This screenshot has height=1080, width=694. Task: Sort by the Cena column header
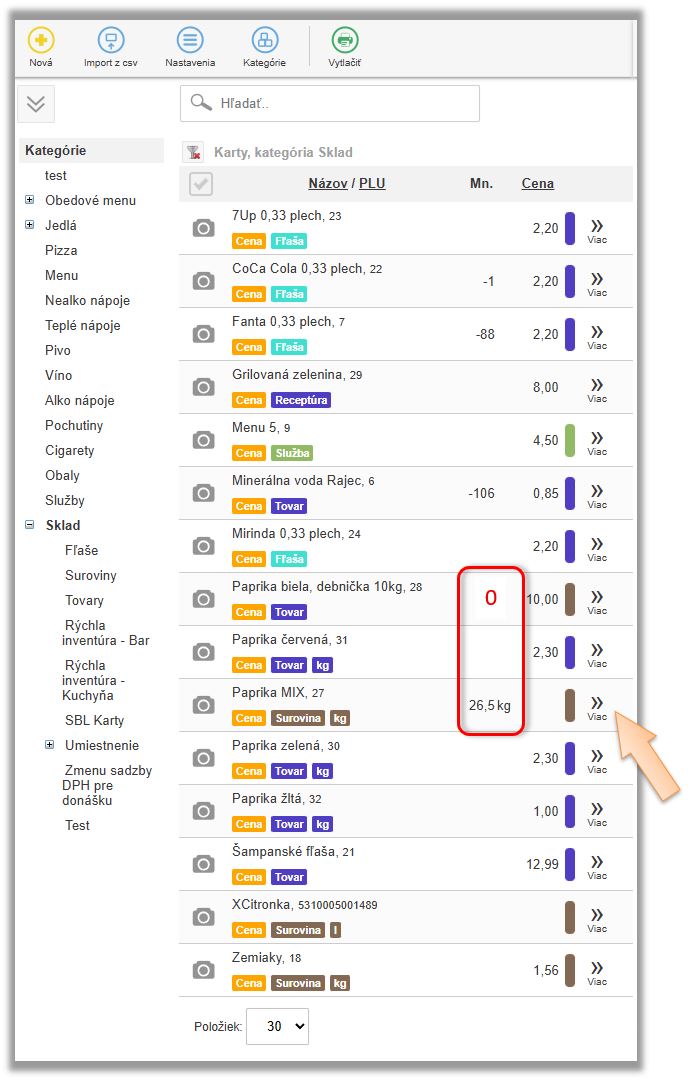[538, 183]
